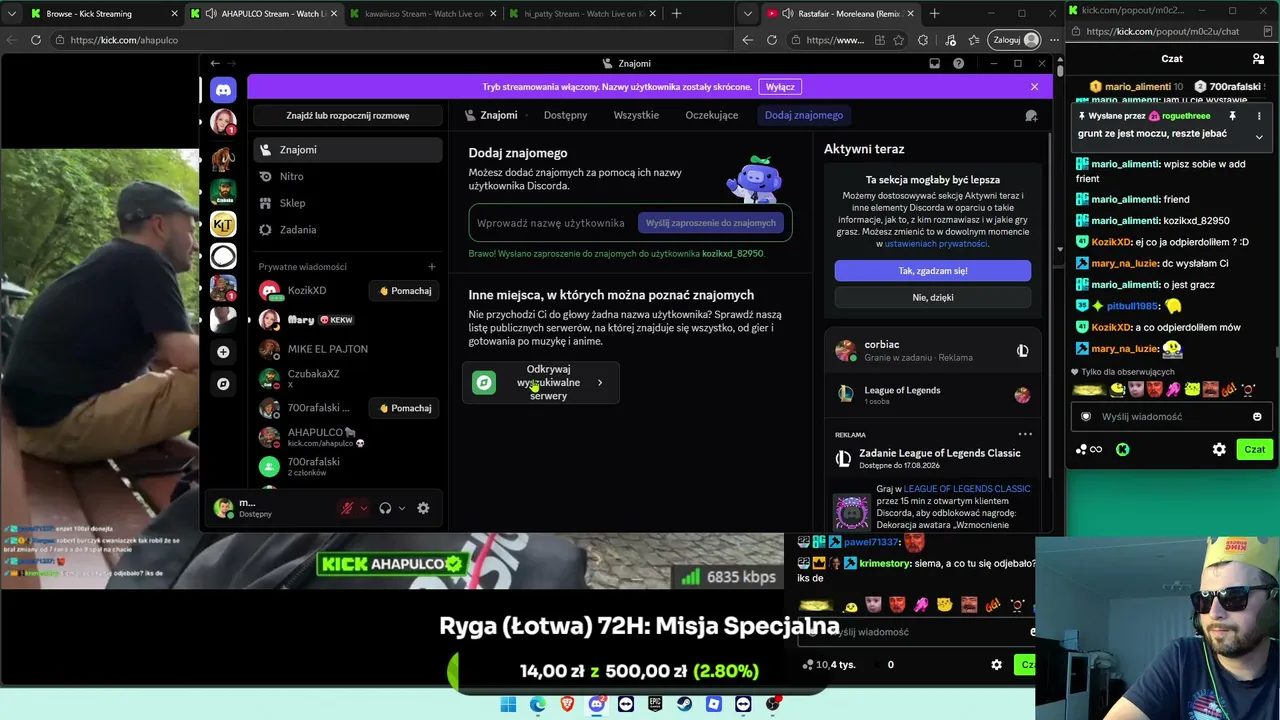
Task: Launch Steam from the taskbar
Action: pyautogui.click(x=684, y=704)
